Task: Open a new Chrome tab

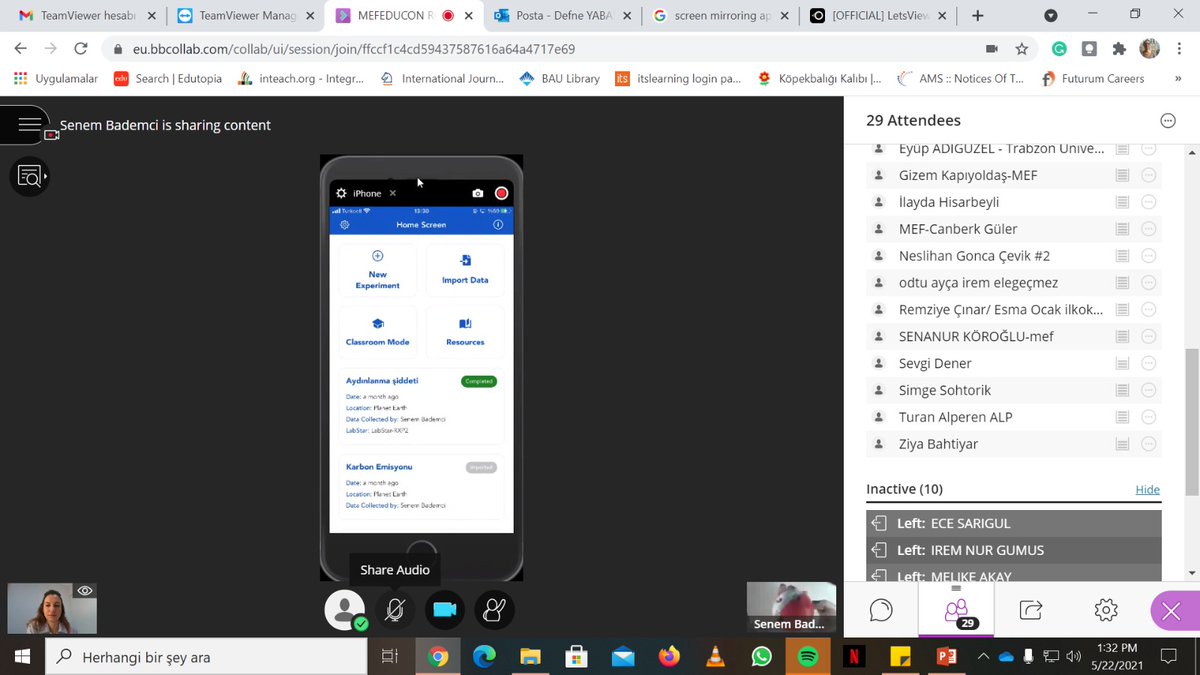Action: coord(977,16)
